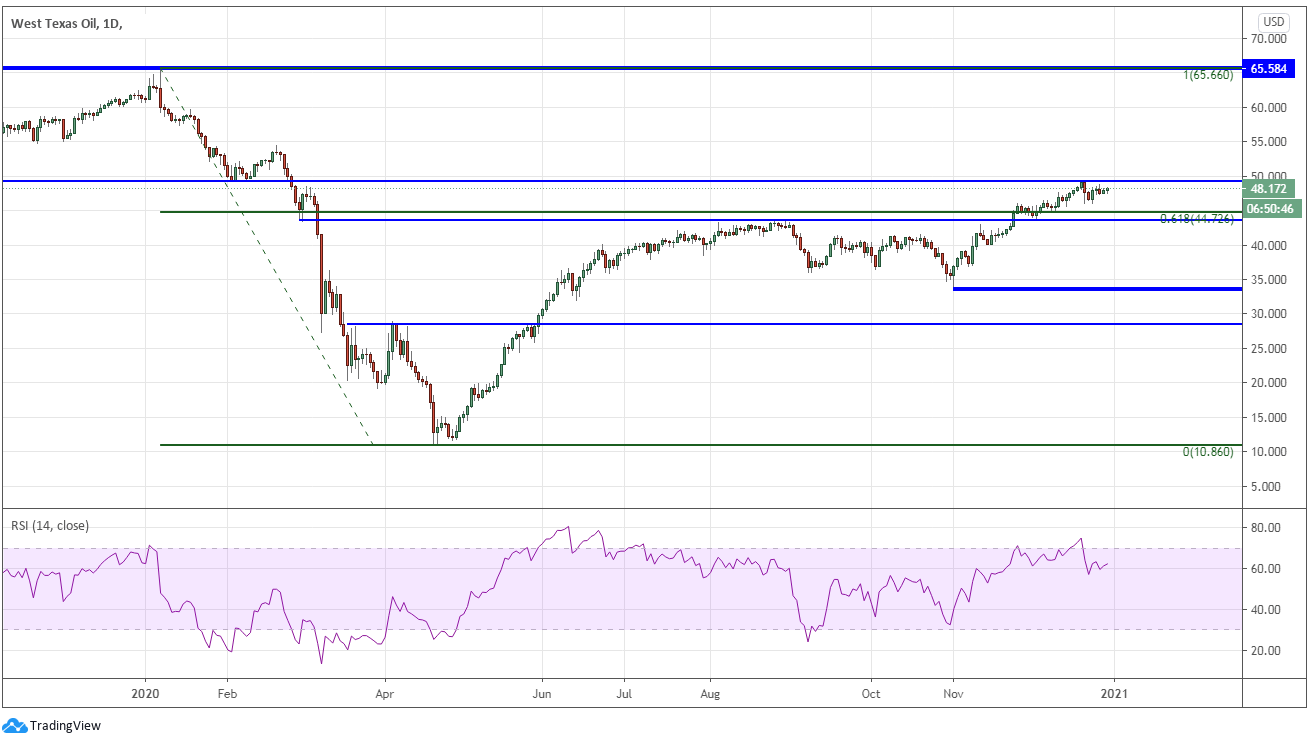This screenshot has height=744, width=1313.
Task: Select the thick blue line at 65.584
Action: [x=620, y=67]
